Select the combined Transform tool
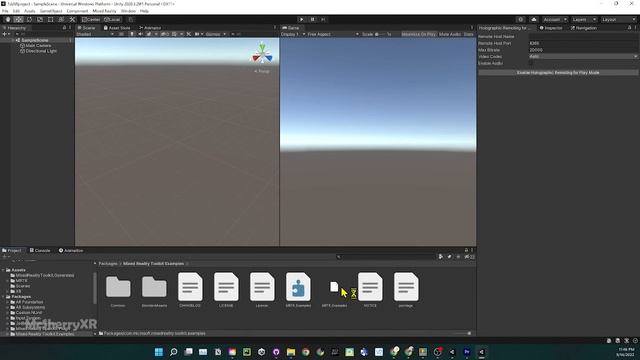The image size is (640, 360). (x=61, y=20)
